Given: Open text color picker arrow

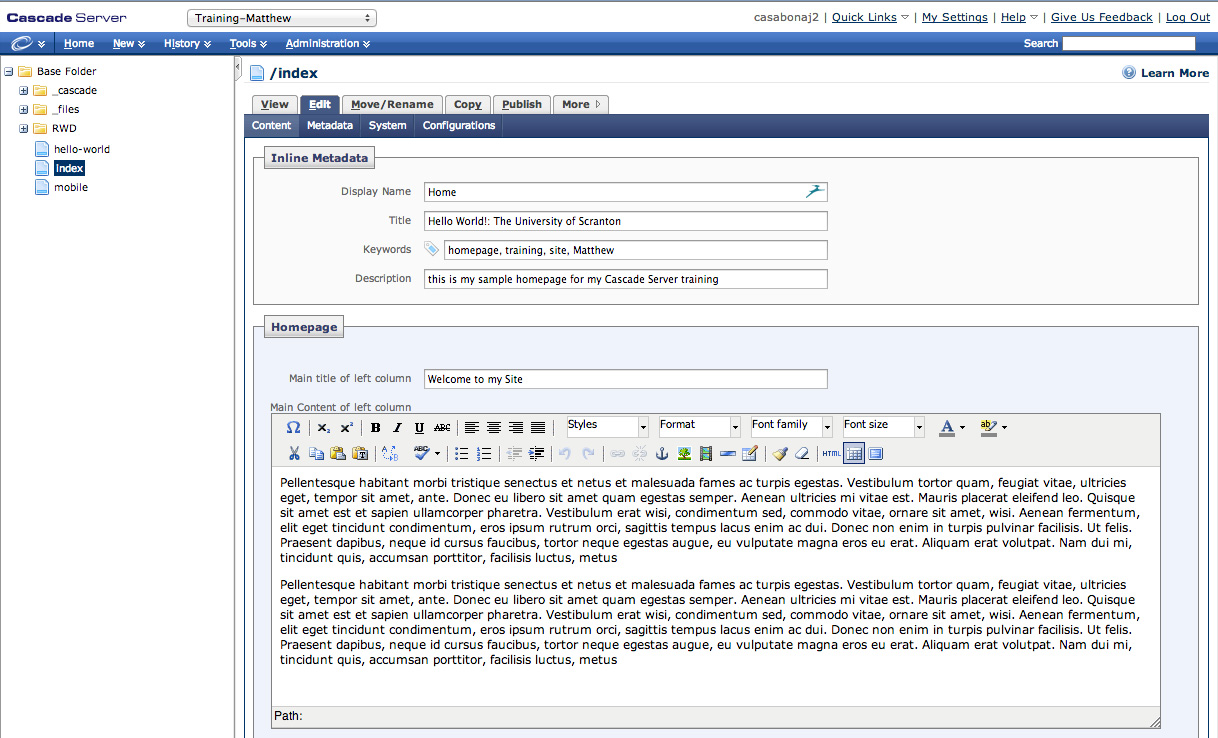Looking at the screenshot, I should (962, 428).
